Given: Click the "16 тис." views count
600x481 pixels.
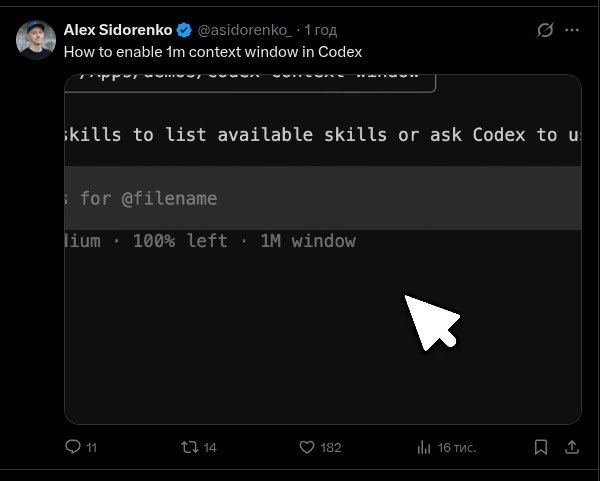Looking at the screenshot, I should click(459, 448).
